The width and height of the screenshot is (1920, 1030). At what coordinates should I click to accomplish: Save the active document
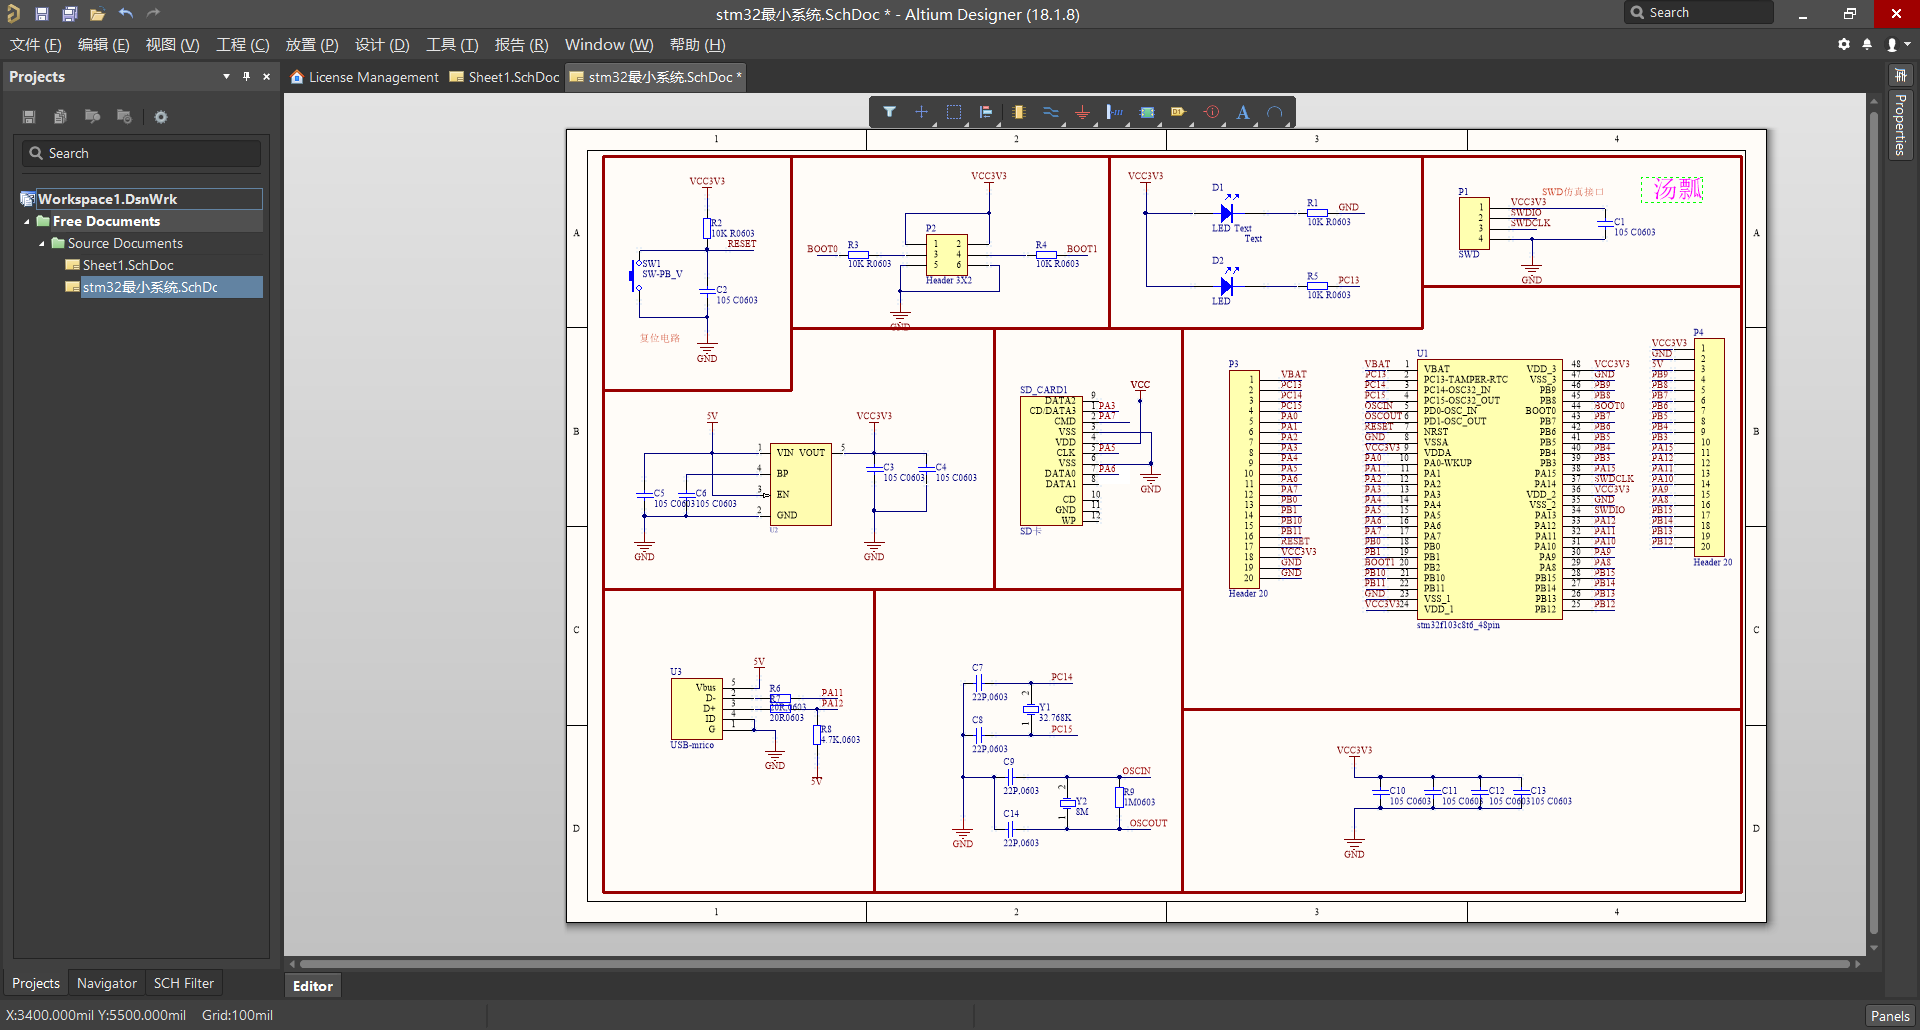pos(42,14)
